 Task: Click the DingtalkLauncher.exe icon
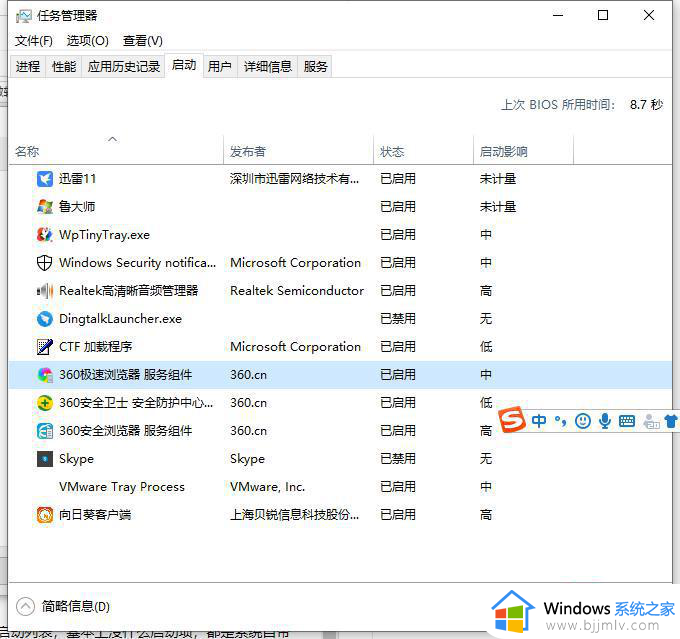tap(45, 319)
